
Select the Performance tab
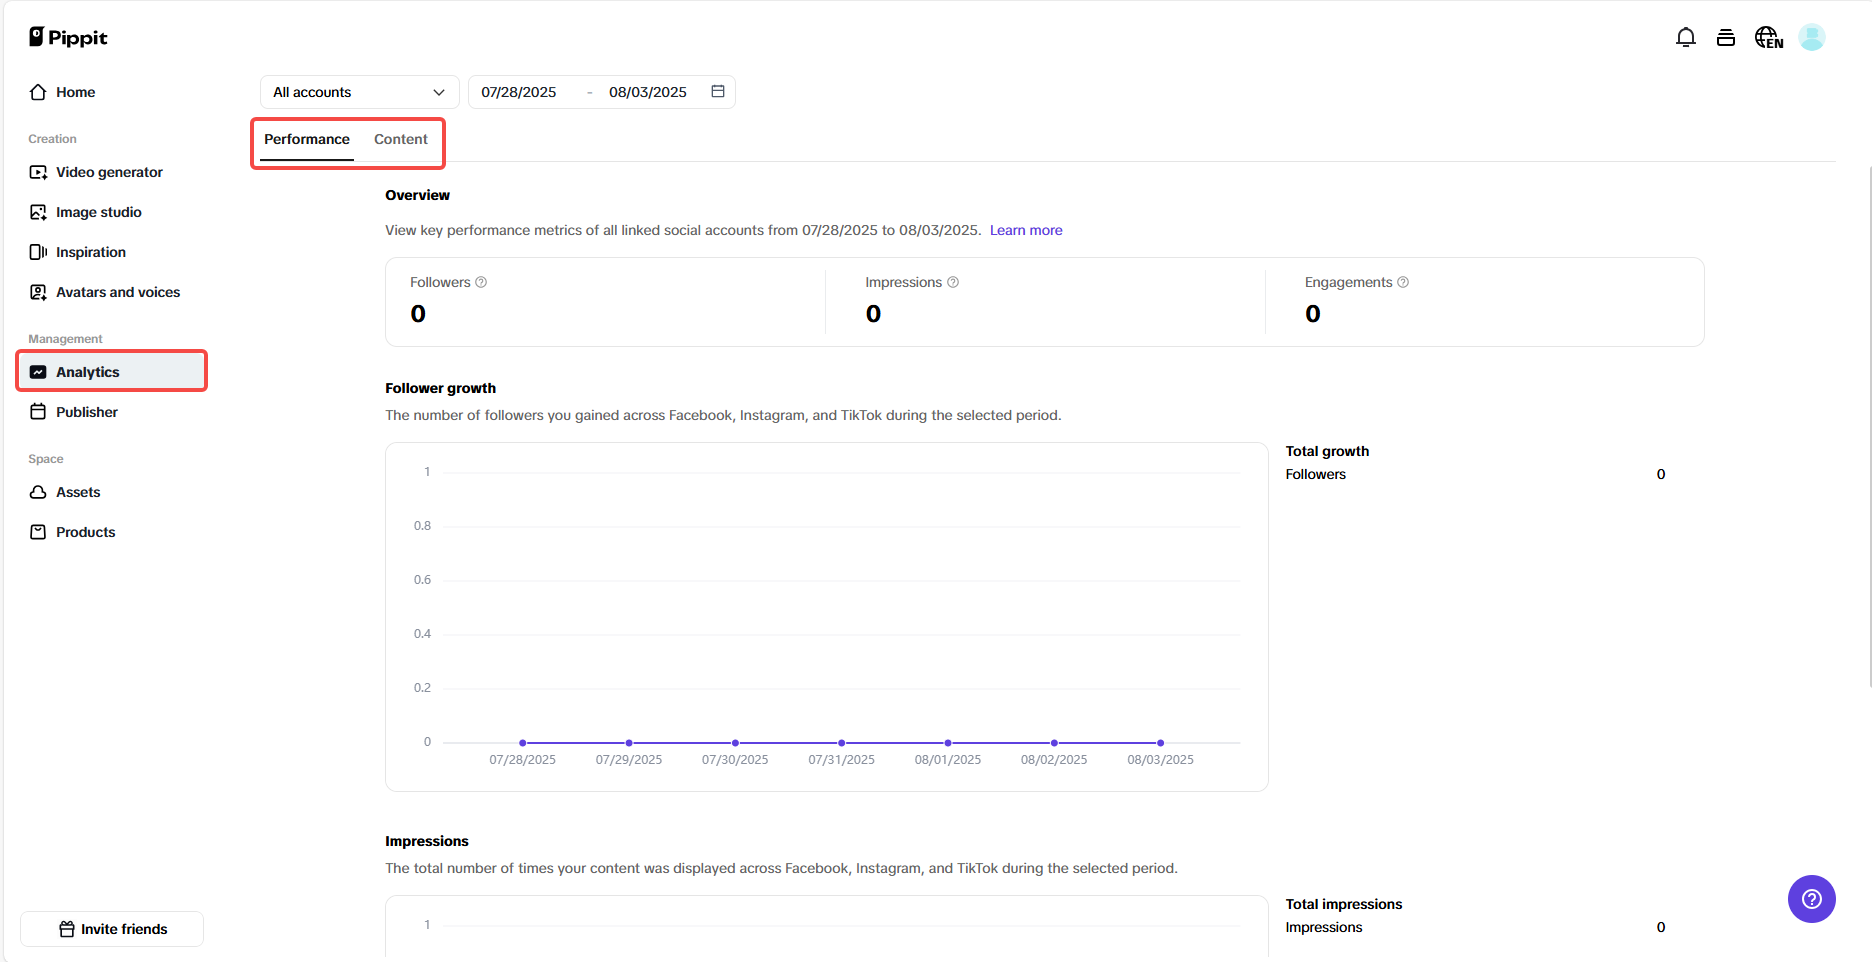coord(306,139)
